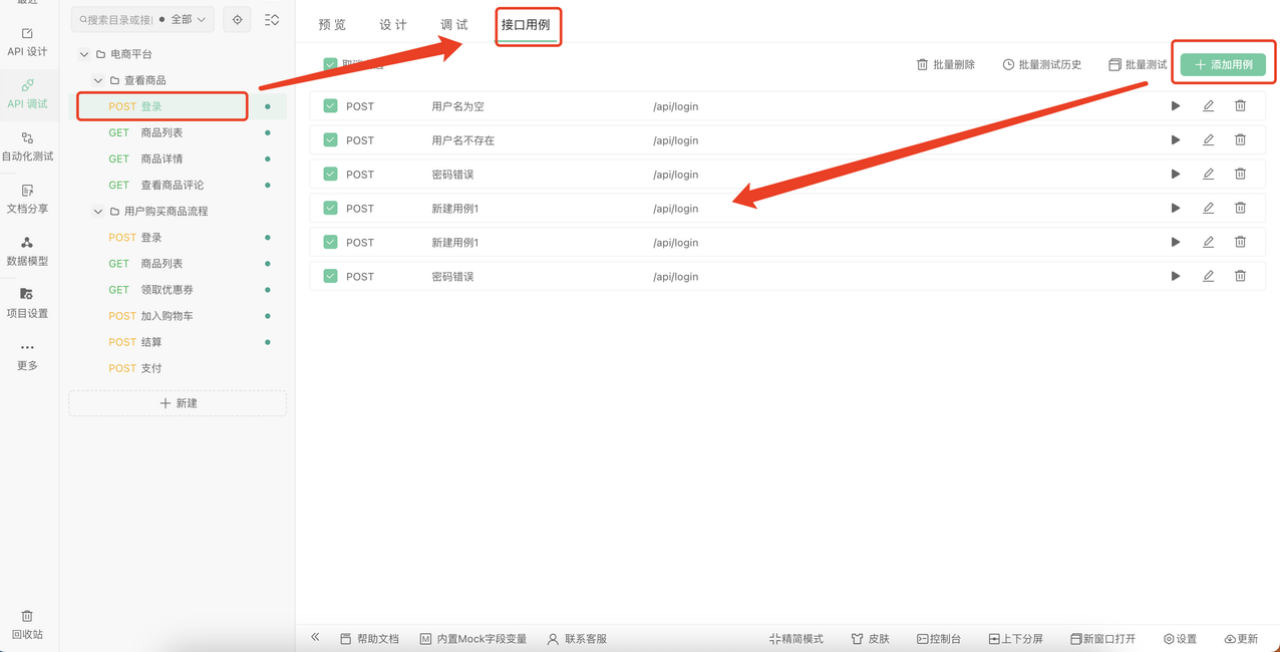This screenshot has width=1280, height=652.
Task: Toggle 上下分屏 layout
Action: tap(1016, 638)
